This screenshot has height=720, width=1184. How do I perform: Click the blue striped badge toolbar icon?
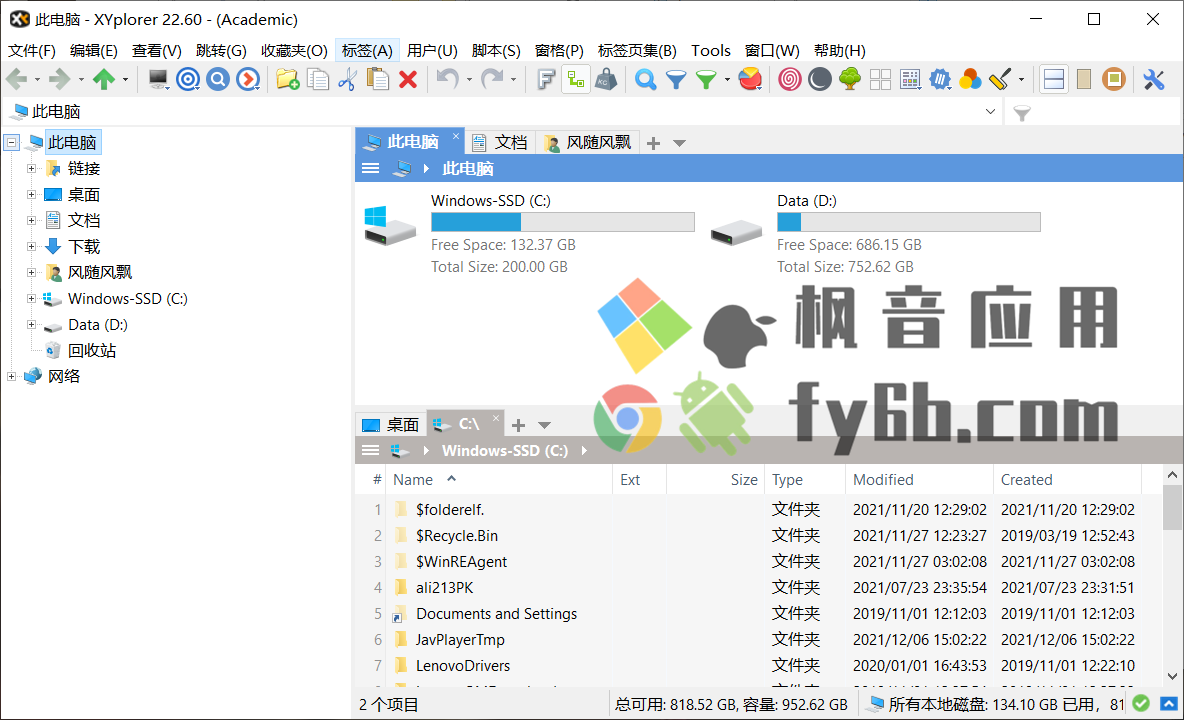coord(940,79)
